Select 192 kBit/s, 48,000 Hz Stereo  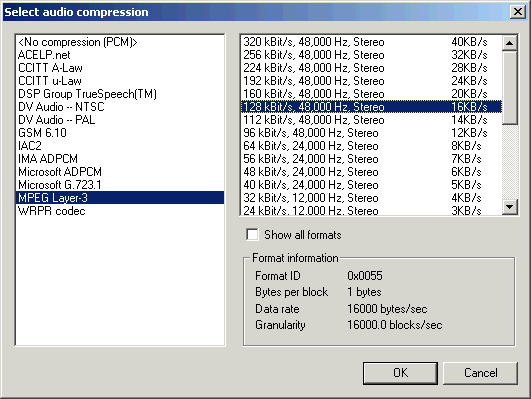[371, 81]
